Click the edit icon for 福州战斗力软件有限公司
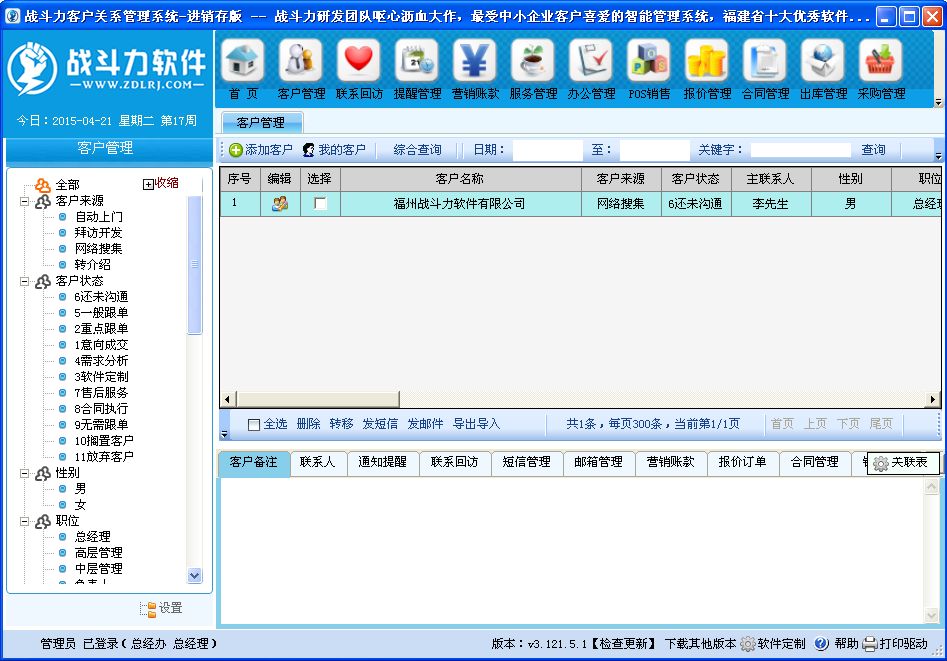The width and height of the screenshot is (947, 661). [x=280, y=204]
